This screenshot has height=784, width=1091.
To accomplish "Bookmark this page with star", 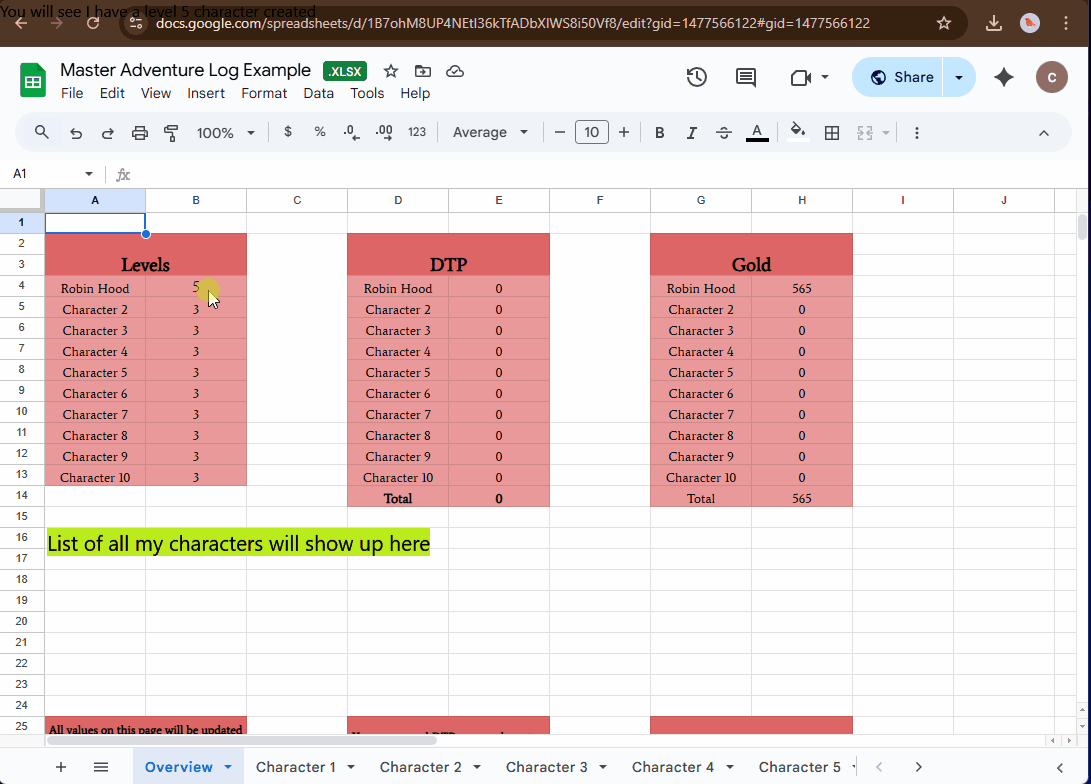I will coord(943,23).
